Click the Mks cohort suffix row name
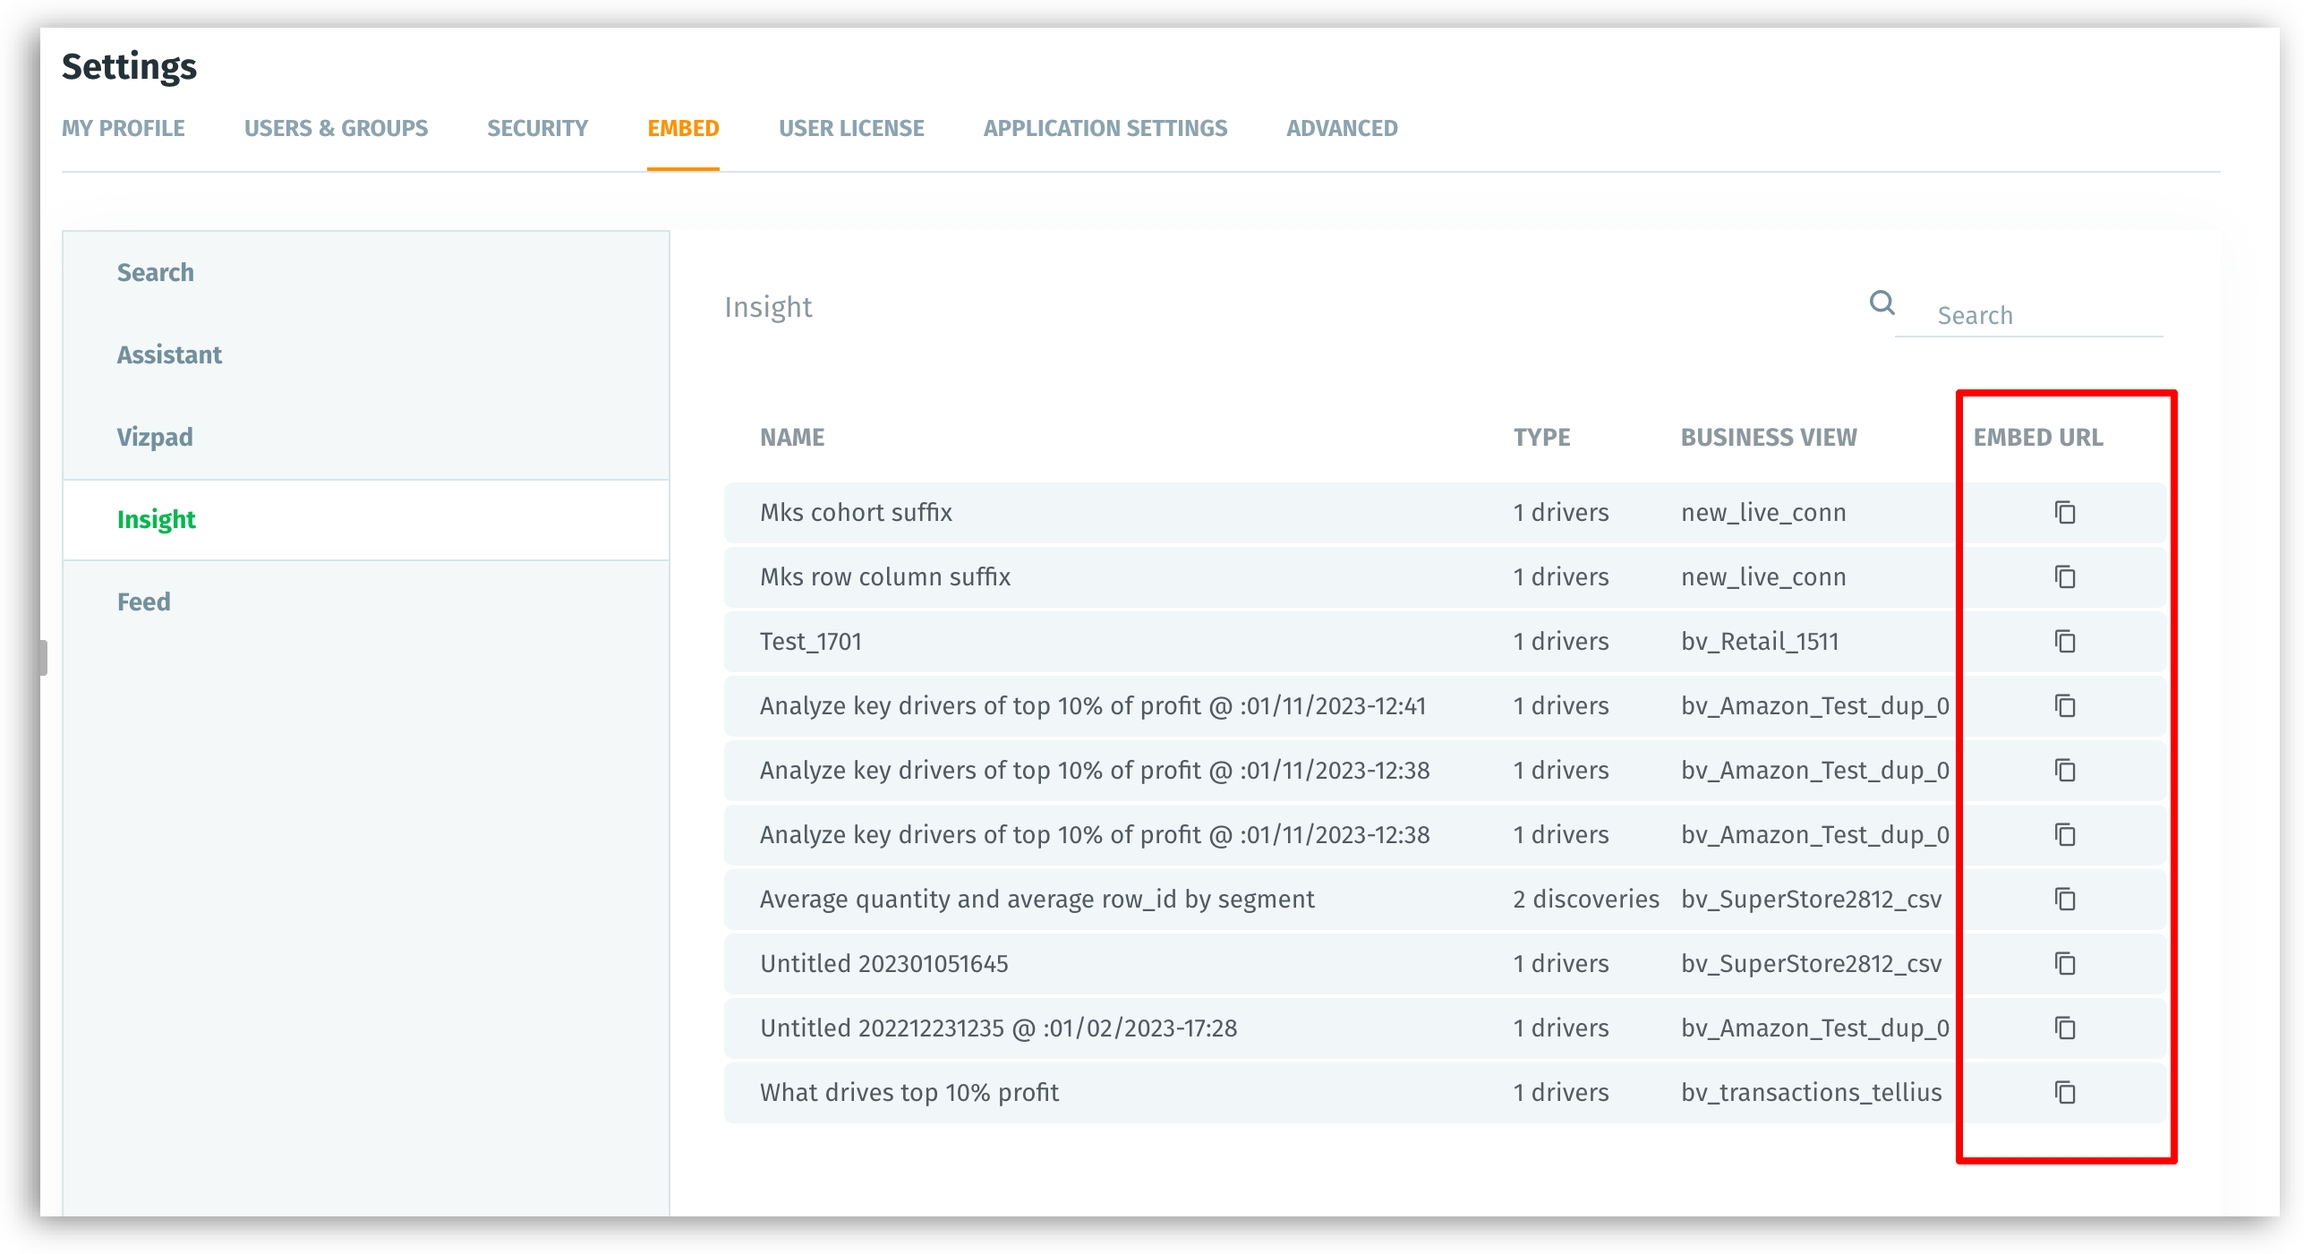 point(856,512)
